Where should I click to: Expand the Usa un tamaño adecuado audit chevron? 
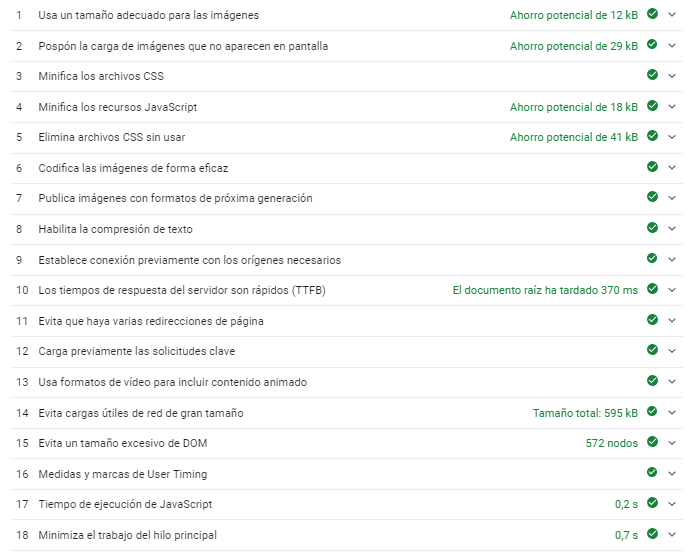[673, 15]
